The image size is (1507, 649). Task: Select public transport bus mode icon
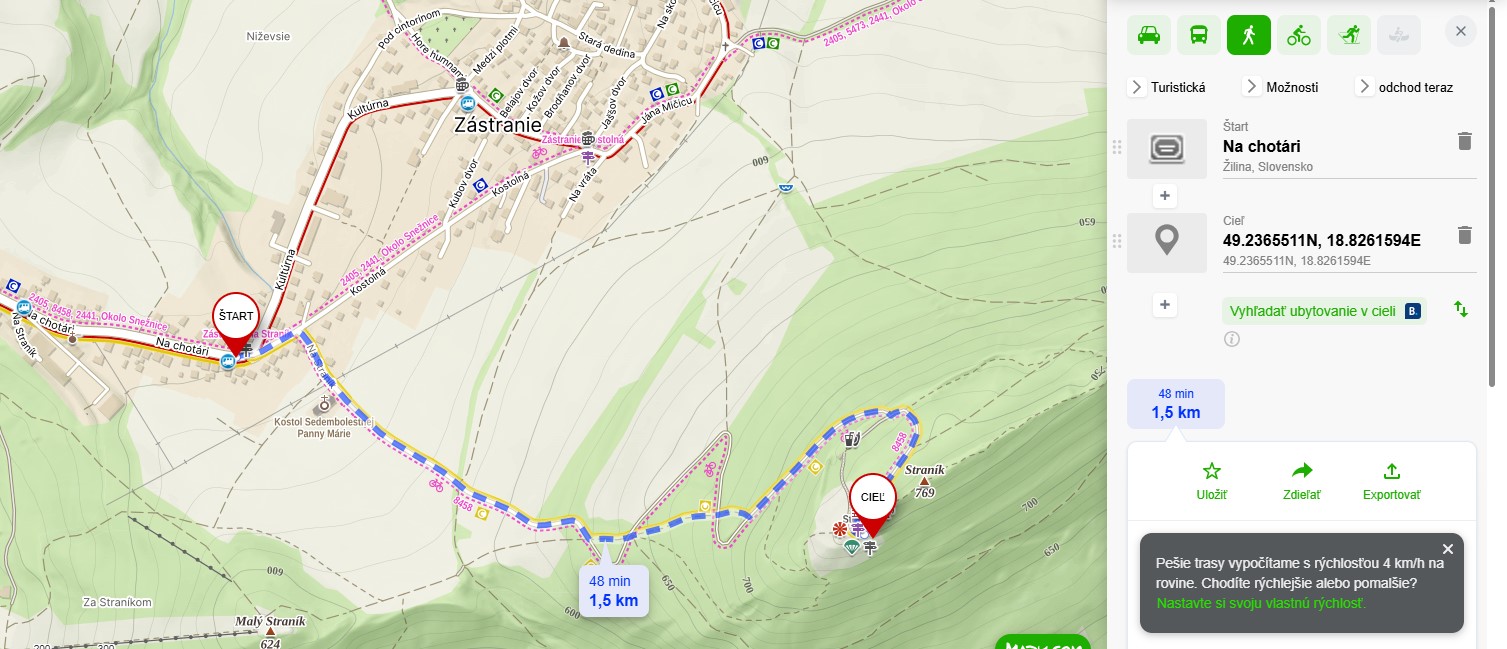[x=1198, y=35]
